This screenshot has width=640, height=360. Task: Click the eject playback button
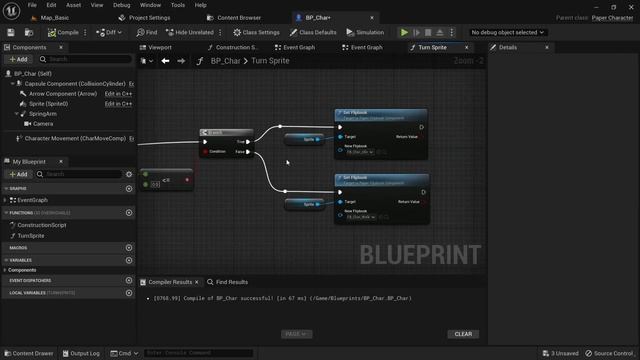pos(440,32)
